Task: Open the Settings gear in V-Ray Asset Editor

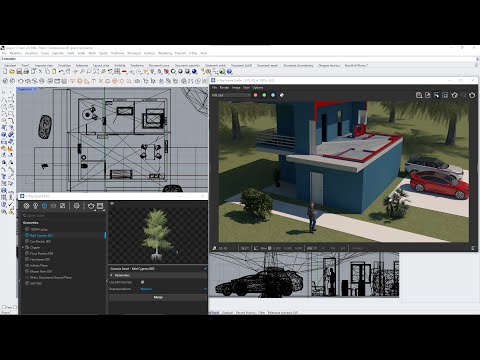Action: [77, 206]
